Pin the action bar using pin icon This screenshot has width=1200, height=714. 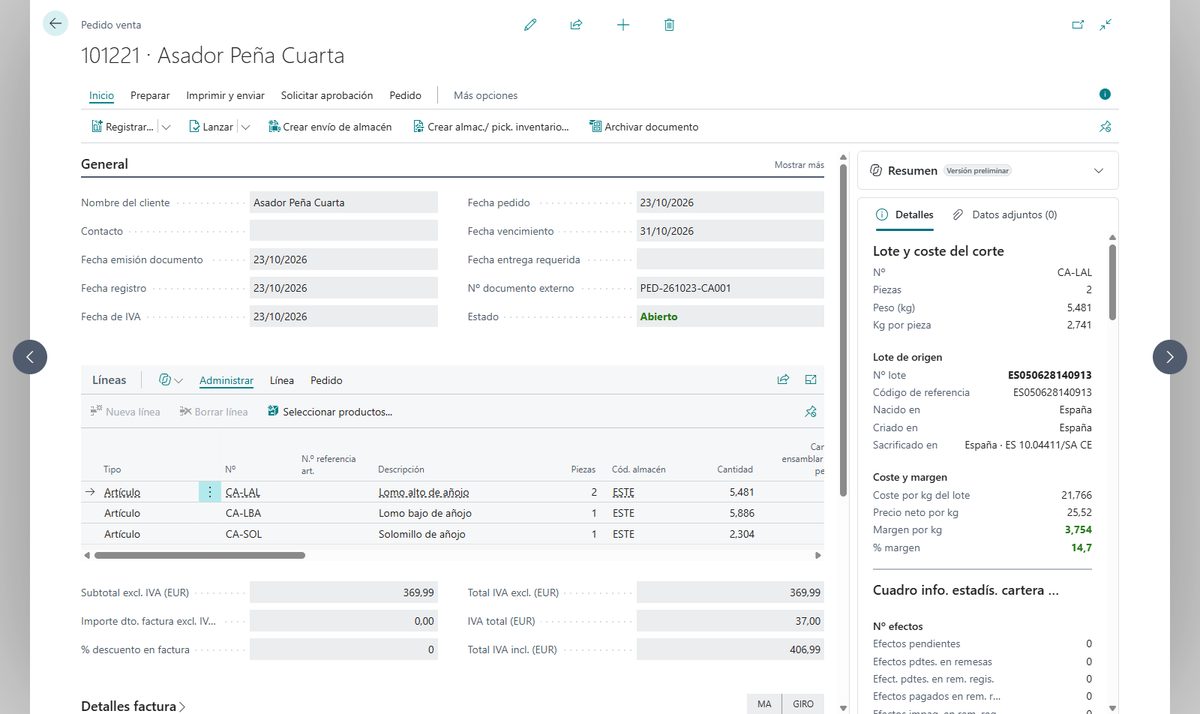click(x=1105, y=127)
